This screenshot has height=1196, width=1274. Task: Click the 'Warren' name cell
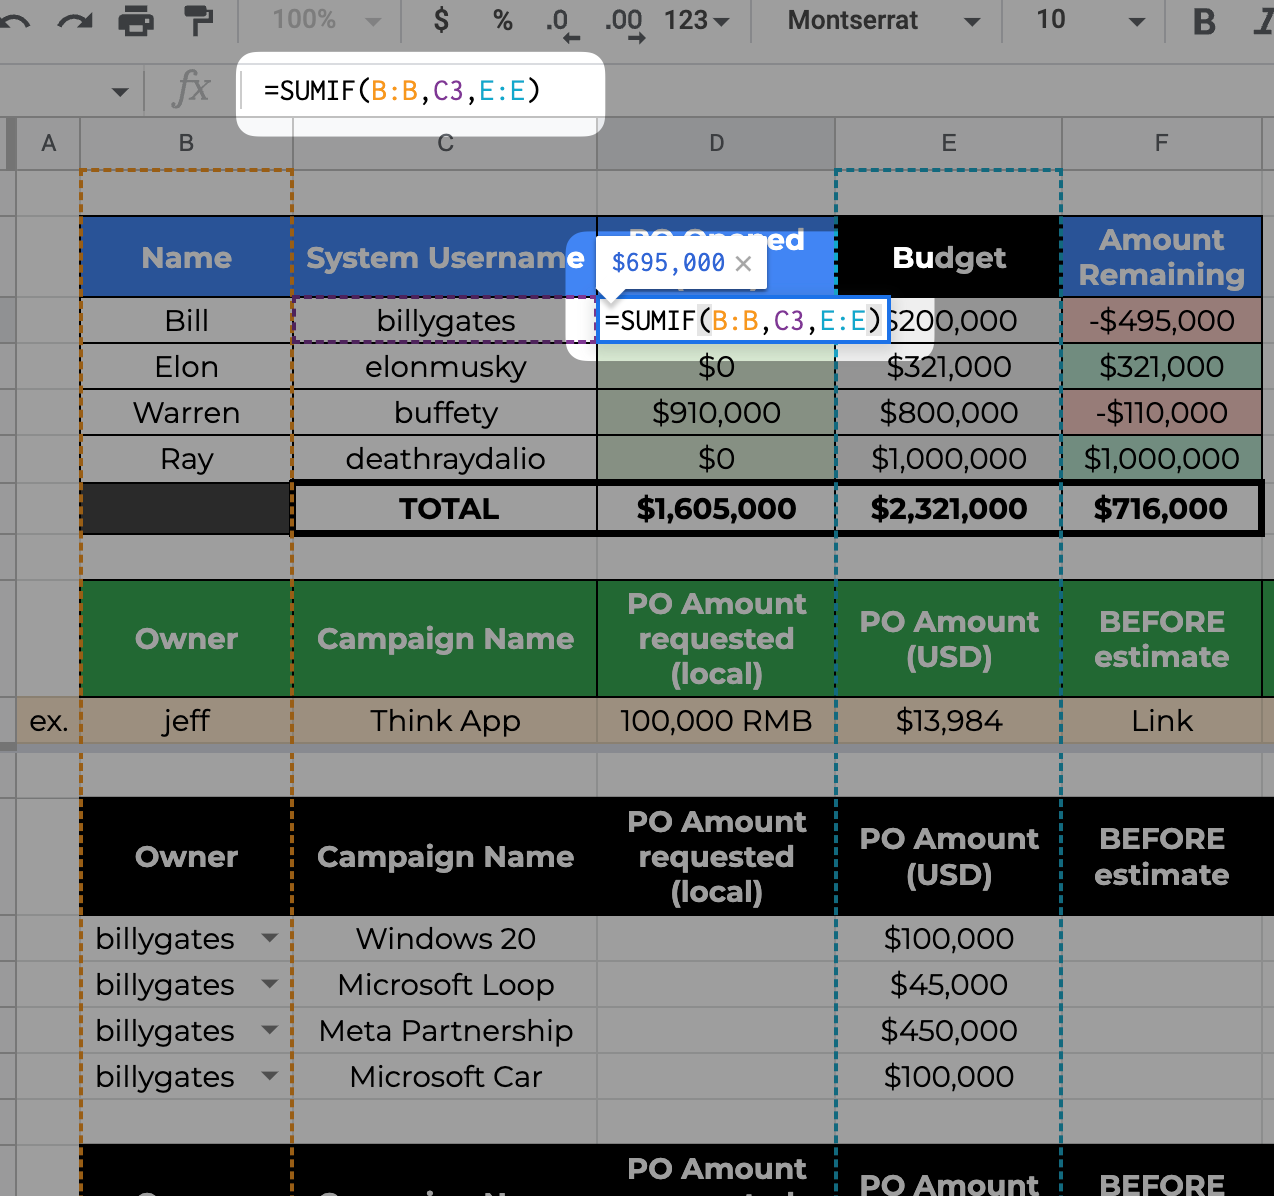click(186, 412)
